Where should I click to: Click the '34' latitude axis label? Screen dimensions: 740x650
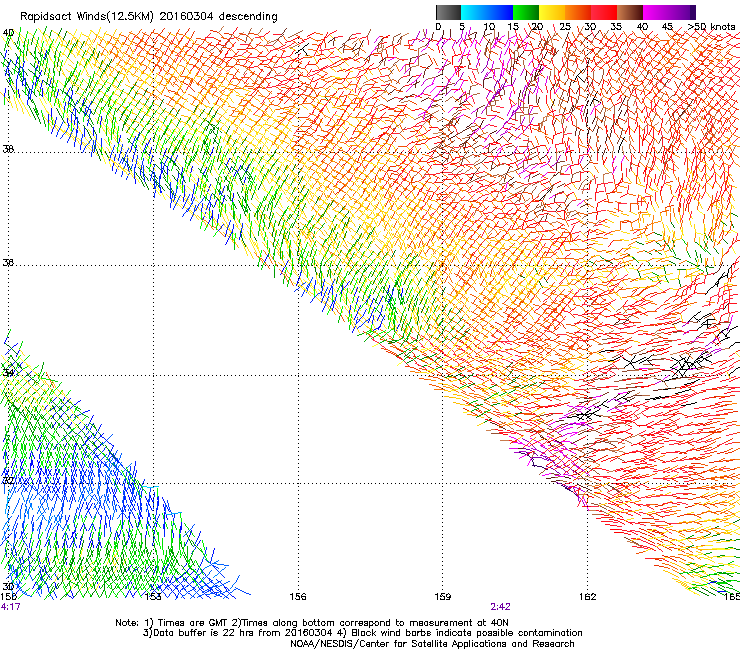pyautogui.click(x=8, y=373)
